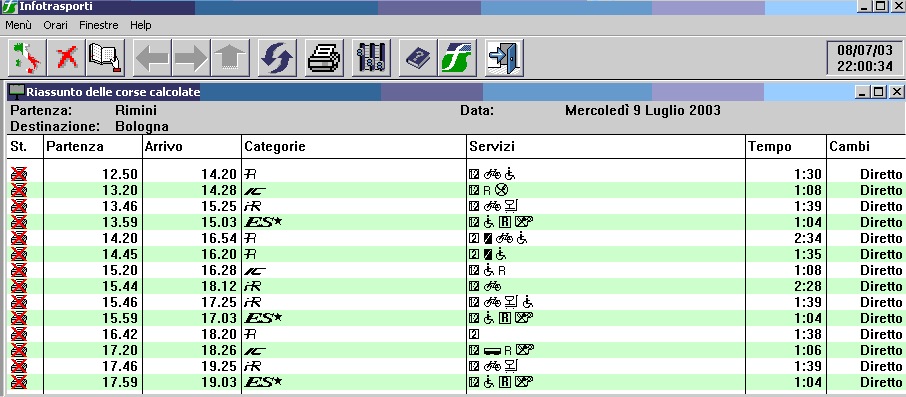Click the grey up arrow button

click(230, 58)
